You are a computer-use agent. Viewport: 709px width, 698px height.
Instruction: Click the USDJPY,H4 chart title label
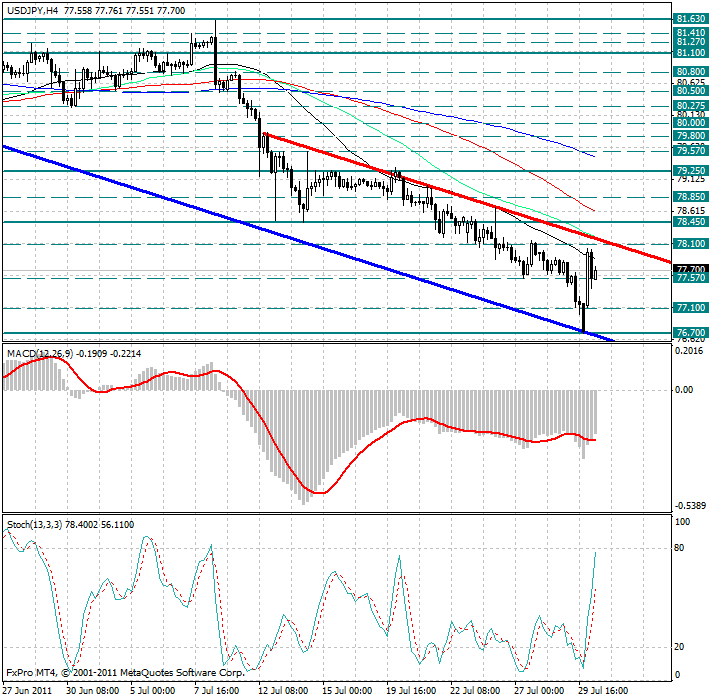31,8
